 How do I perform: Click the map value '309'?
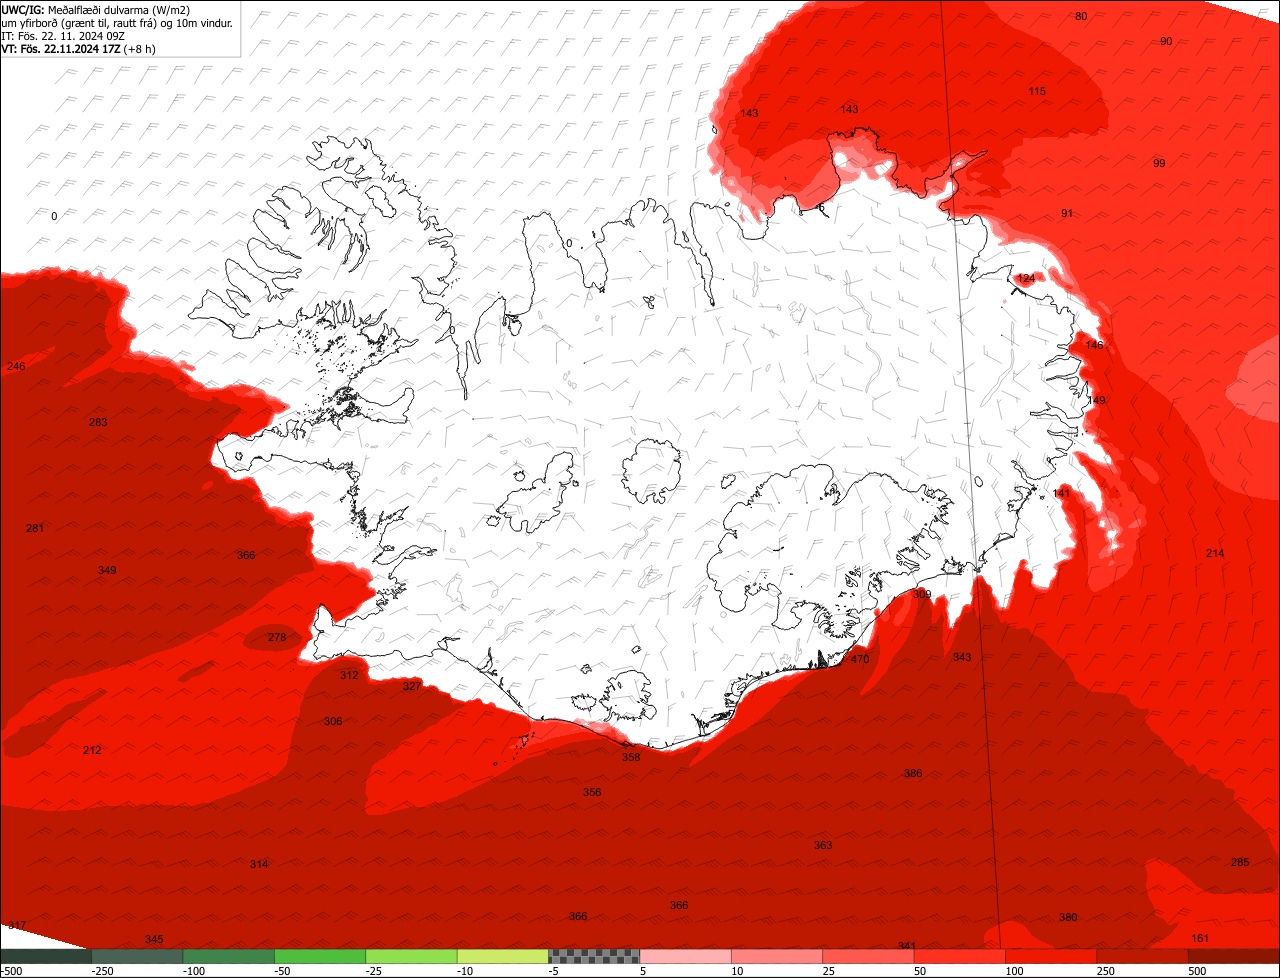point(922,594)
